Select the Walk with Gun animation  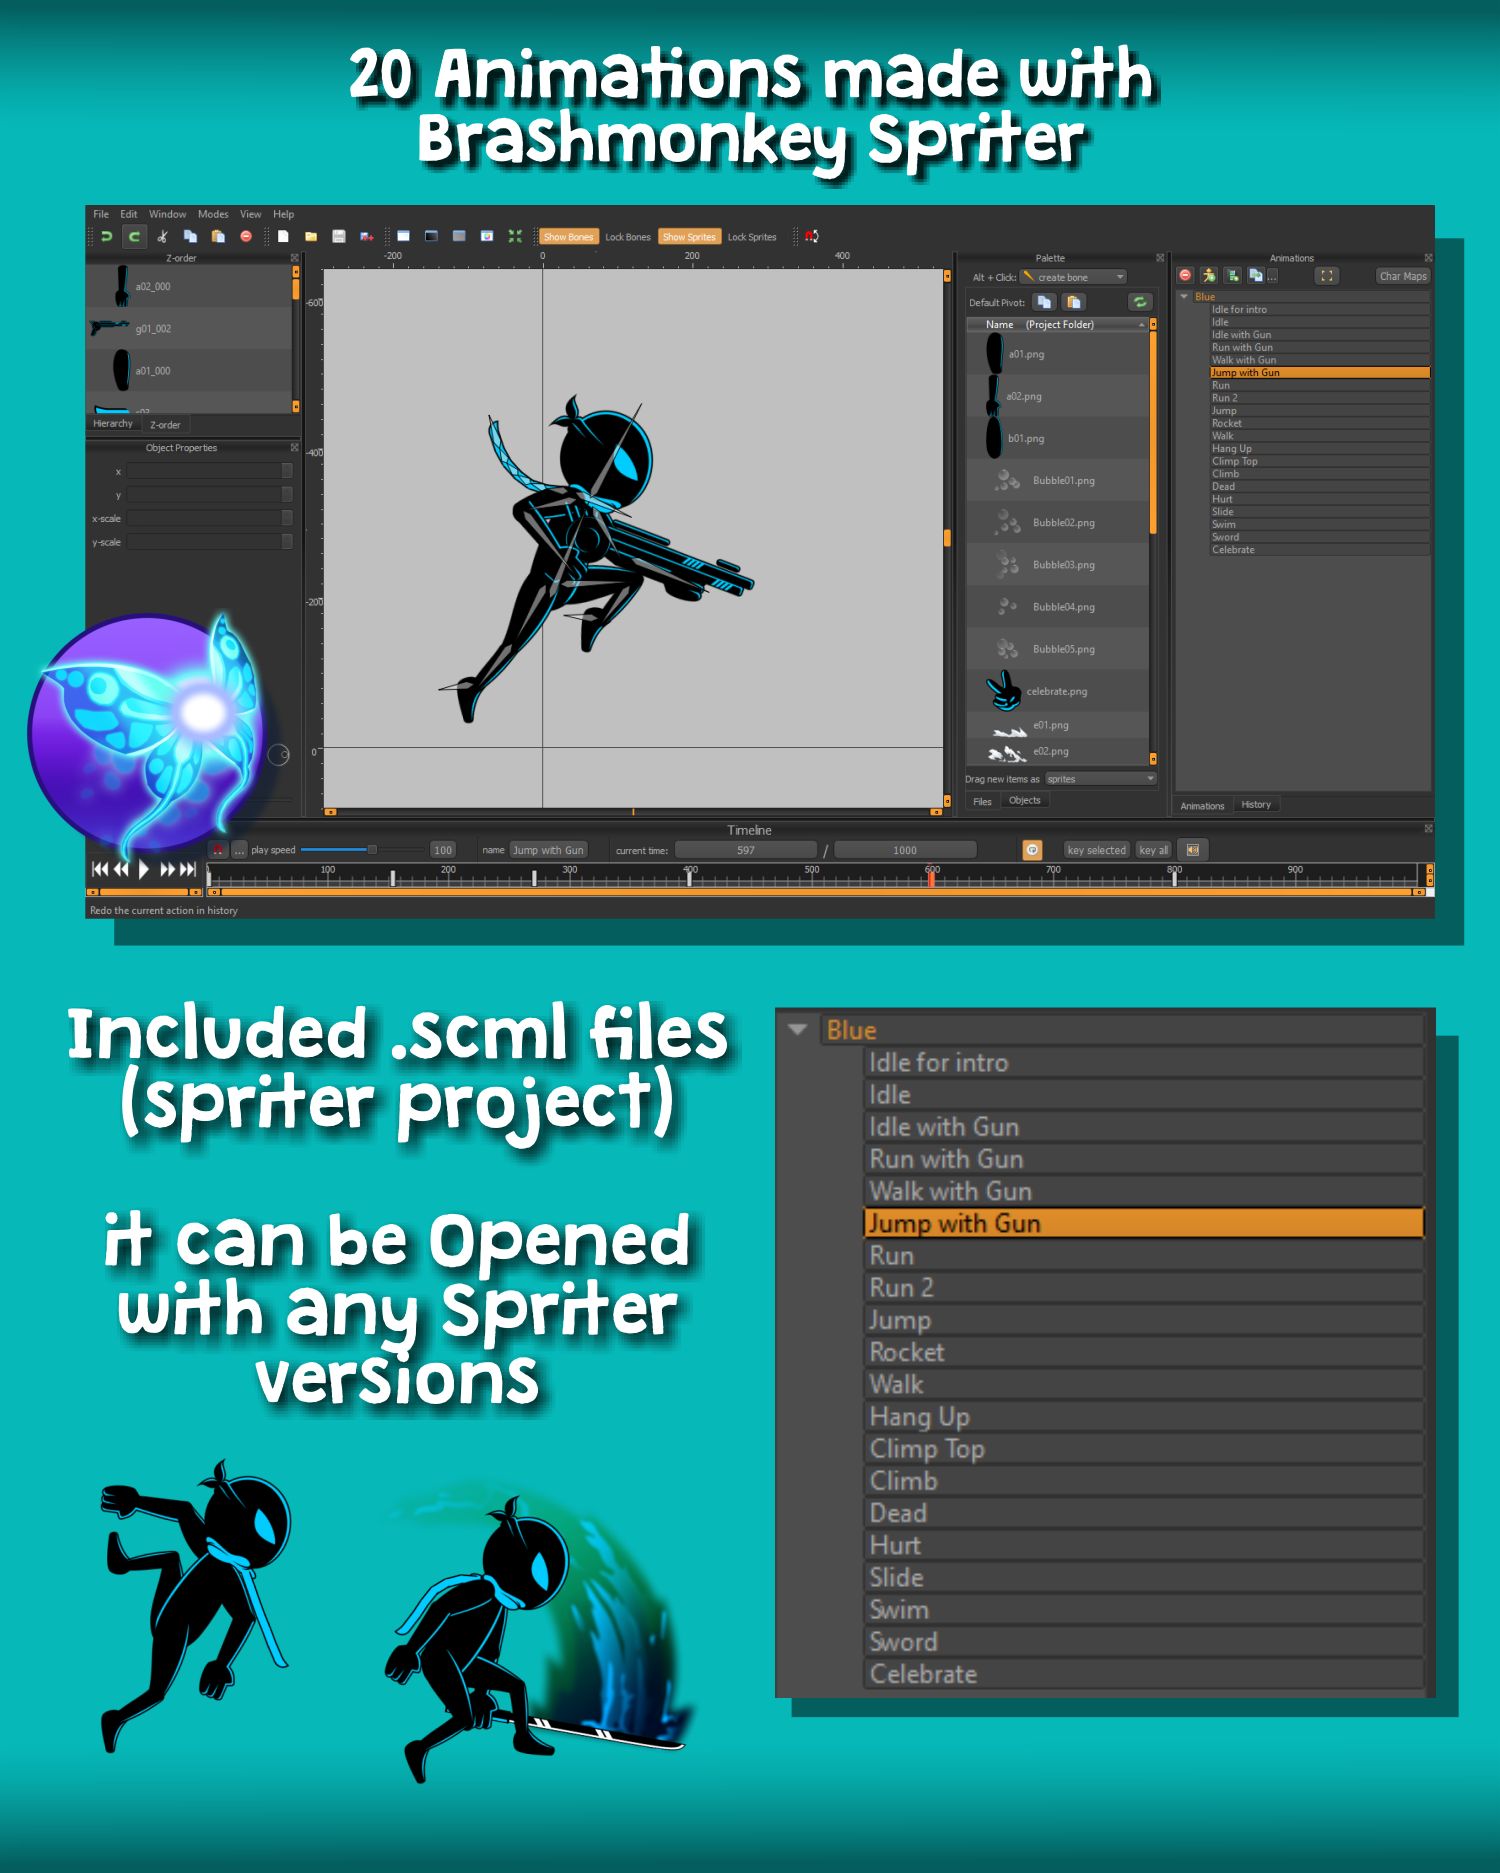click(1243, 360)
